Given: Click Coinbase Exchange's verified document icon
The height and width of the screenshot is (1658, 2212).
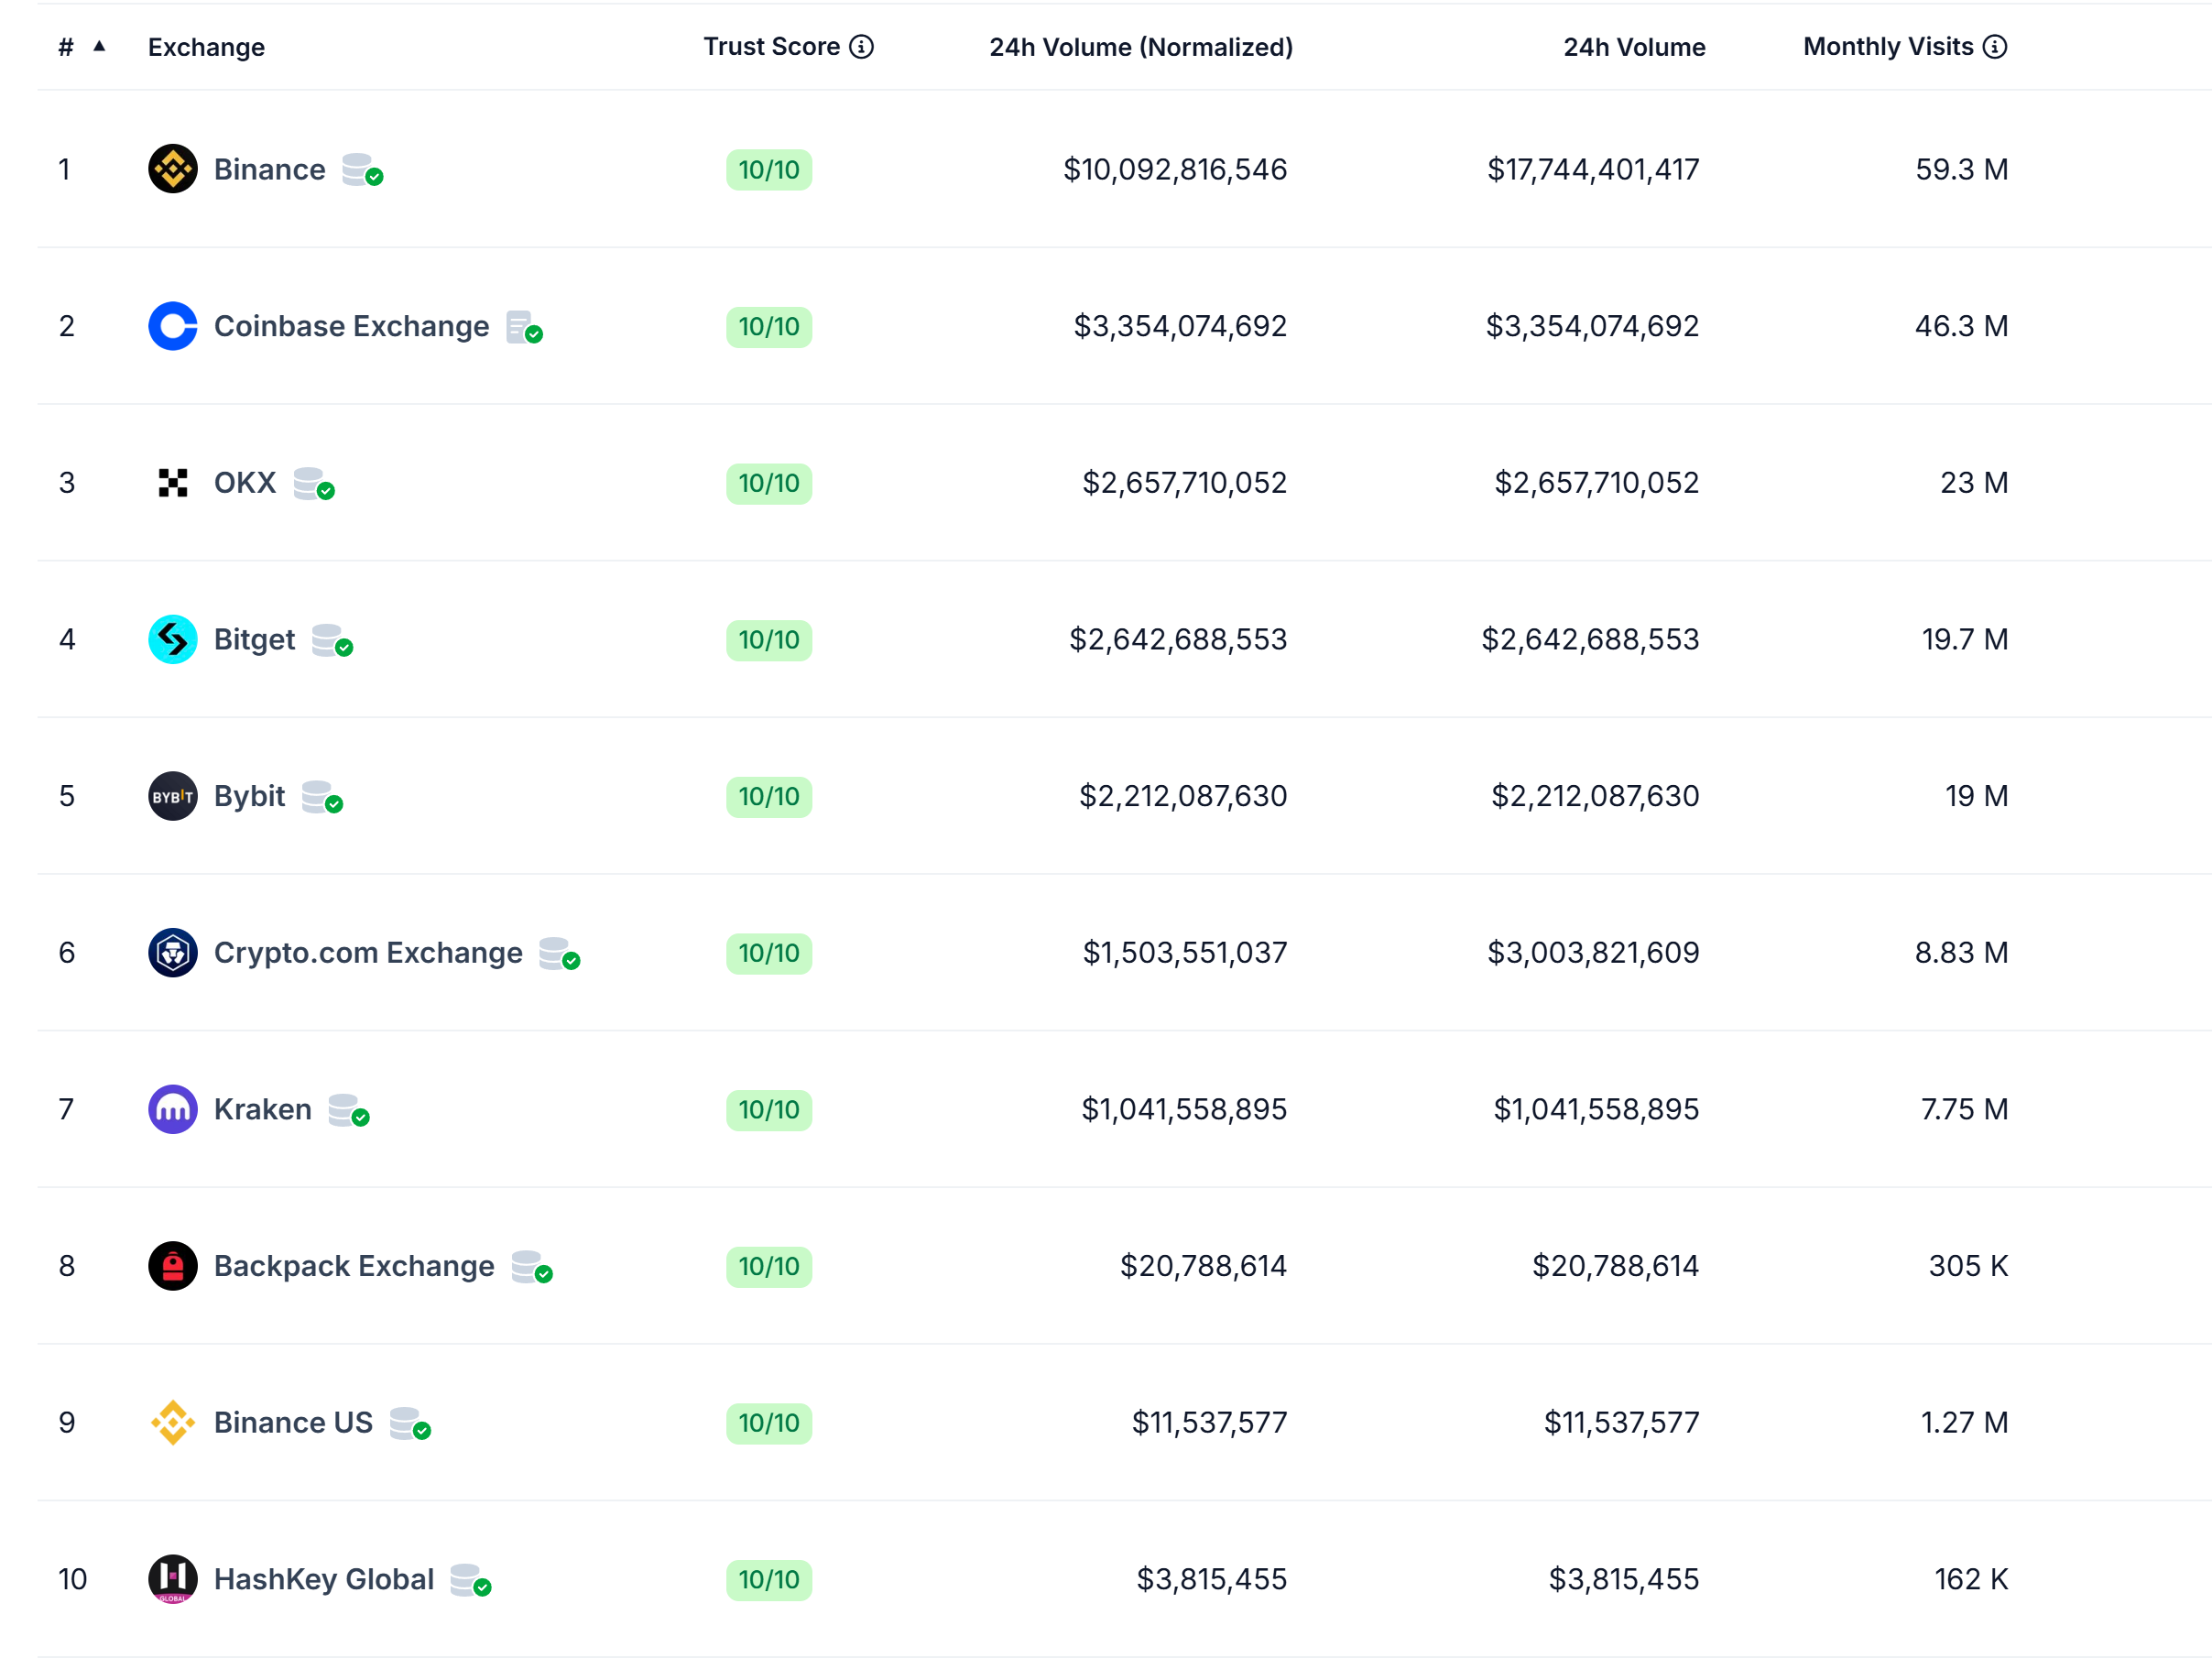Looking at the screenshot, I should click(x=523, y=327).
